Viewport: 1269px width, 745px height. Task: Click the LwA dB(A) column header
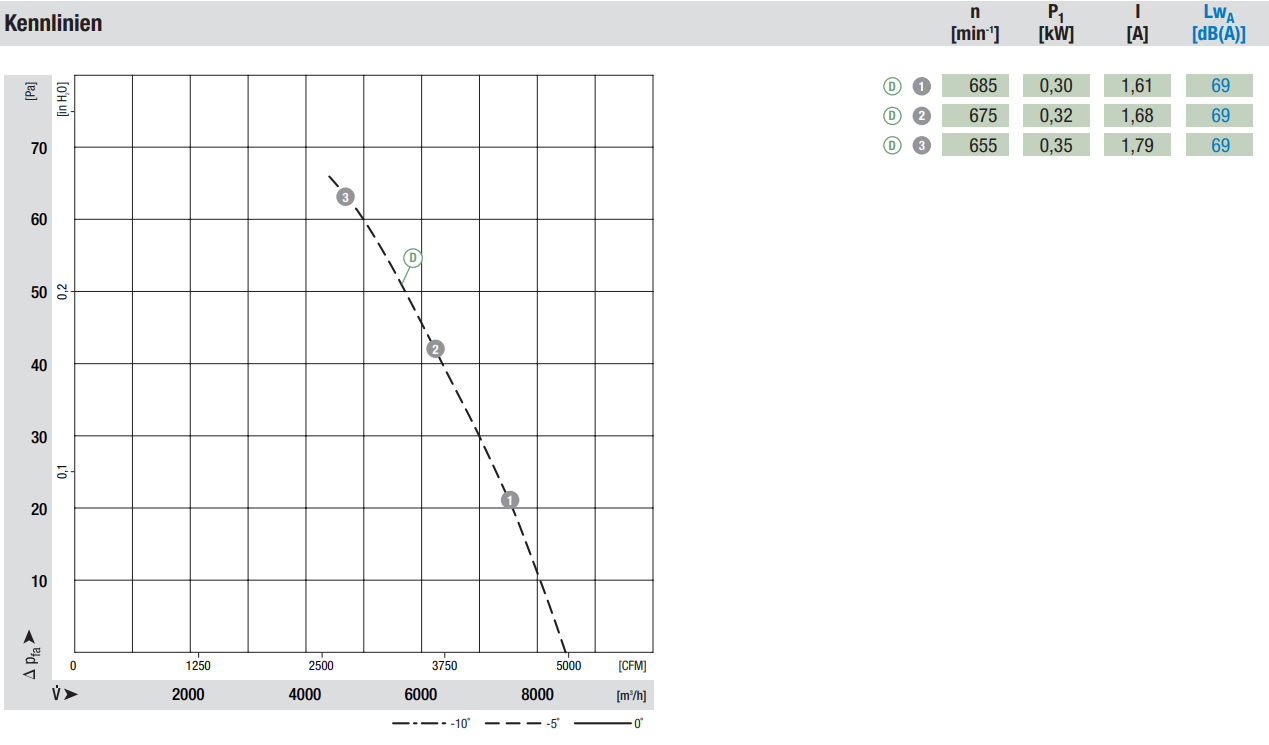coord(1219,23)
